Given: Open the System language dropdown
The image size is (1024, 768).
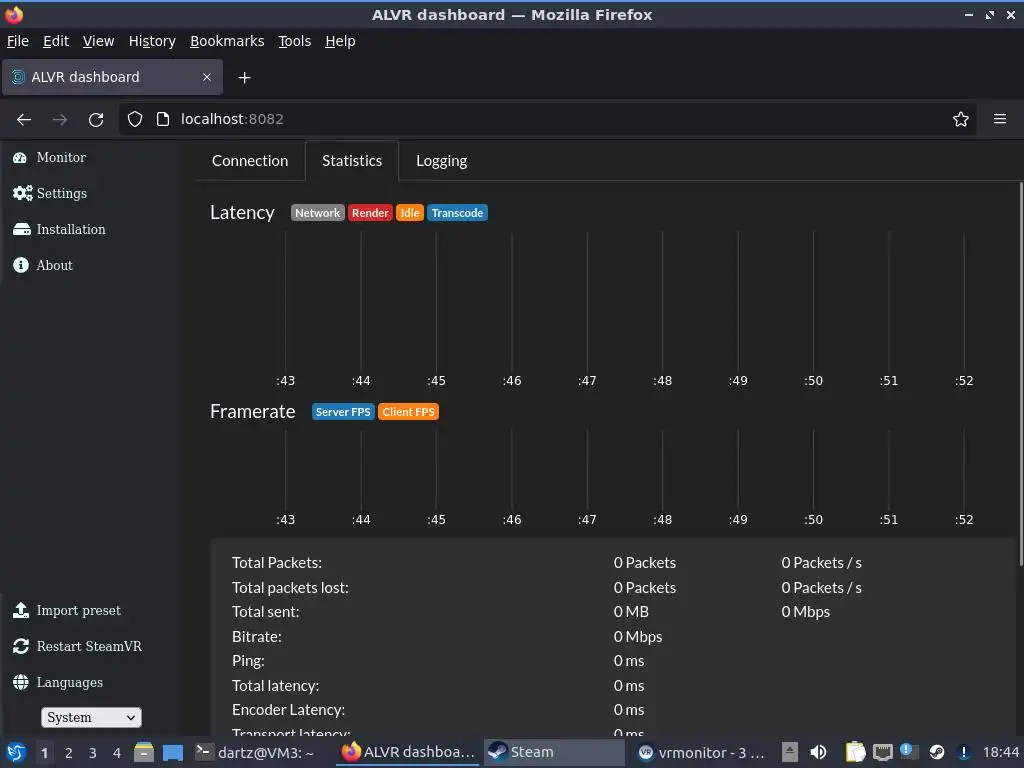Looking at the screenshot, I should click(x=91, y=717).
